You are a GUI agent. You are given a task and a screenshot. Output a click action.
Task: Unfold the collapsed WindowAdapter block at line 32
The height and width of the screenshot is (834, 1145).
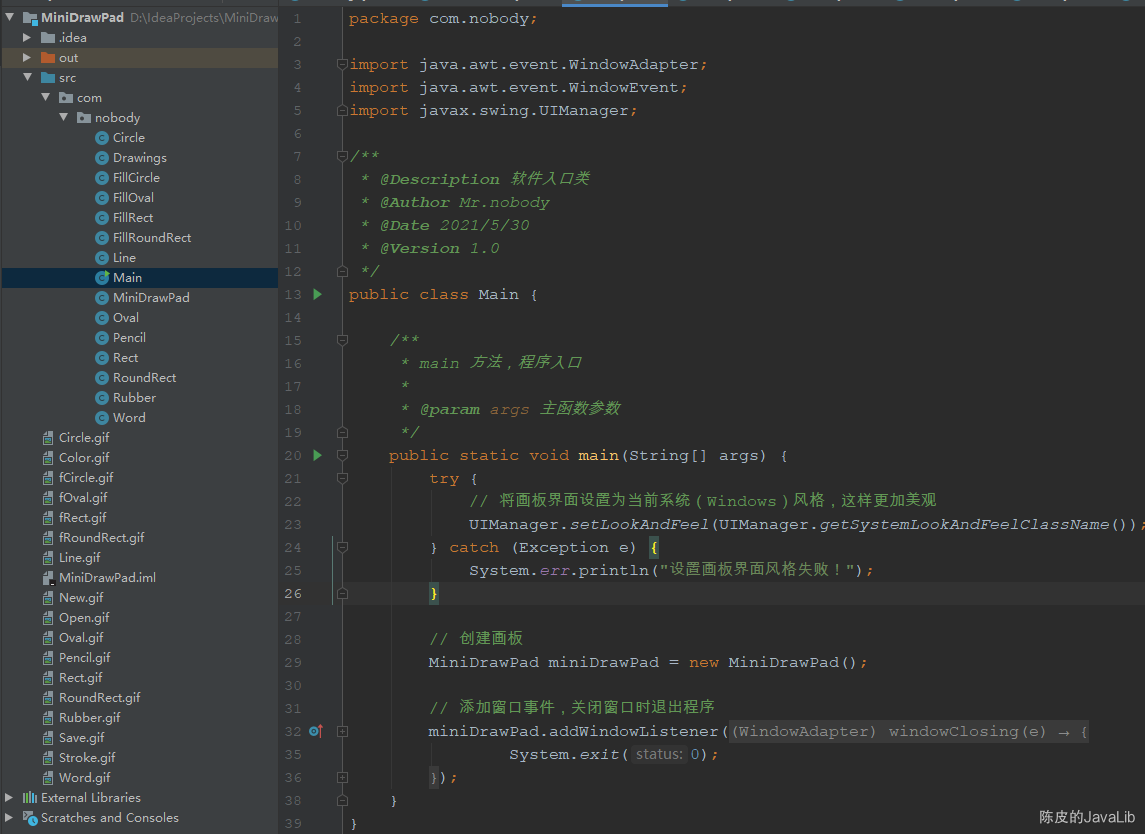click(x=342, y=731)
